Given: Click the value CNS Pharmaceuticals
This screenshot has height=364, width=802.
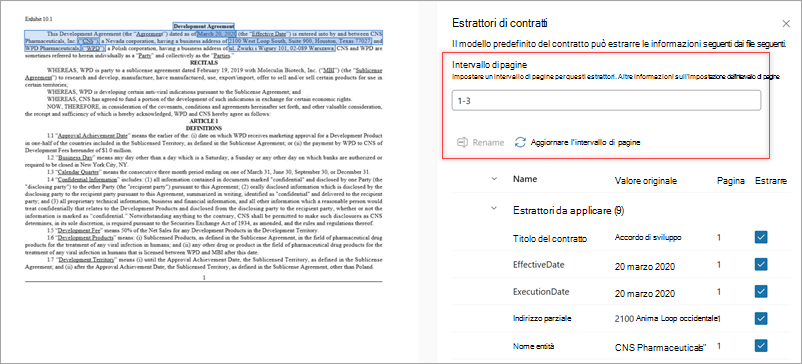Looking at the screenshot, I should (x=660, y=348).
